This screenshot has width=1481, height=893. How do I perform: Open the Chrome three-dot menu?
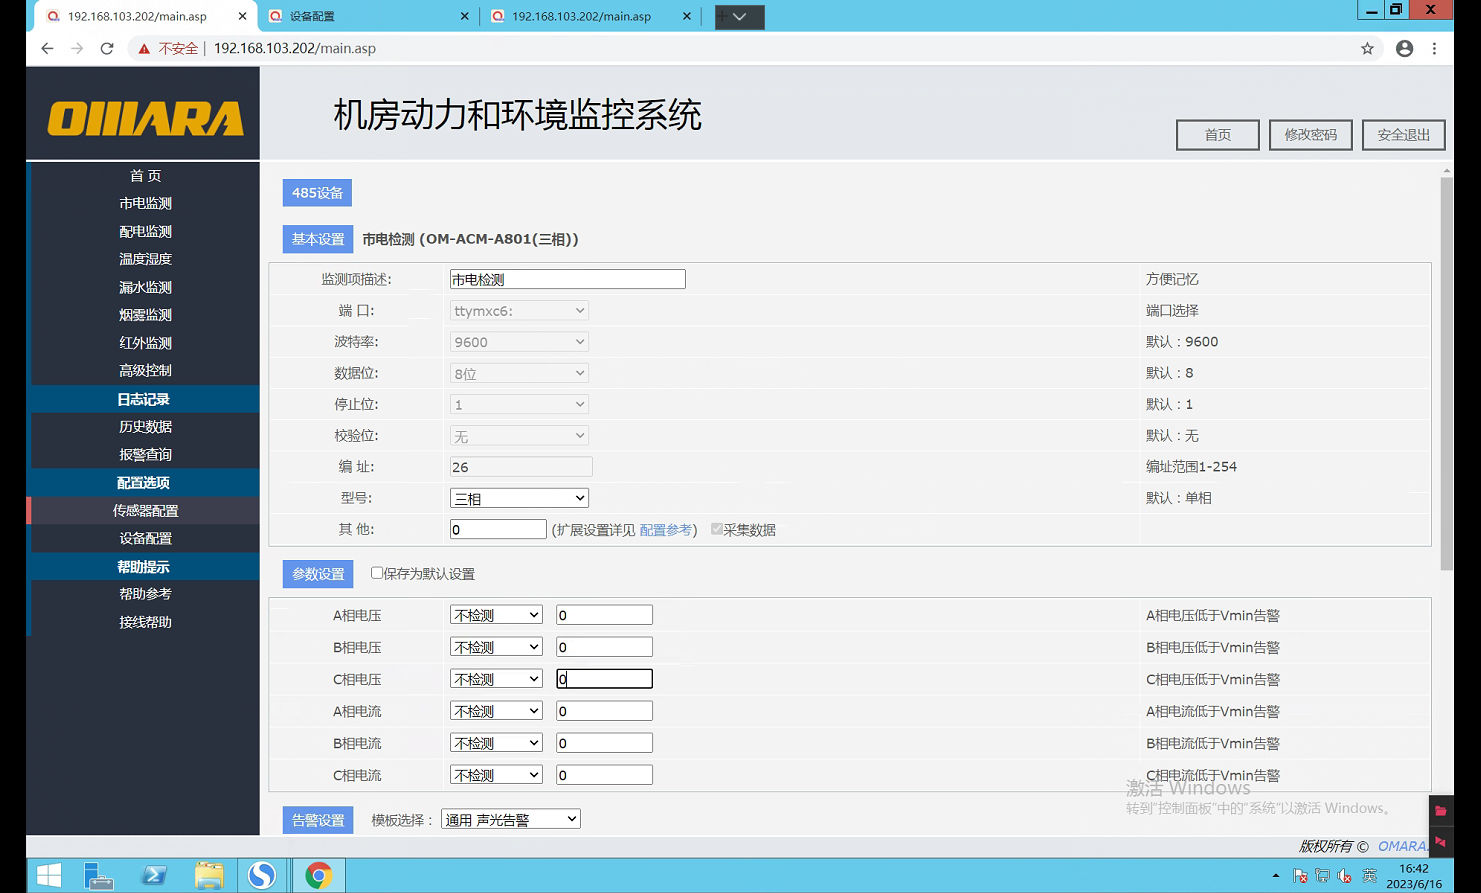pos(1434,48)
